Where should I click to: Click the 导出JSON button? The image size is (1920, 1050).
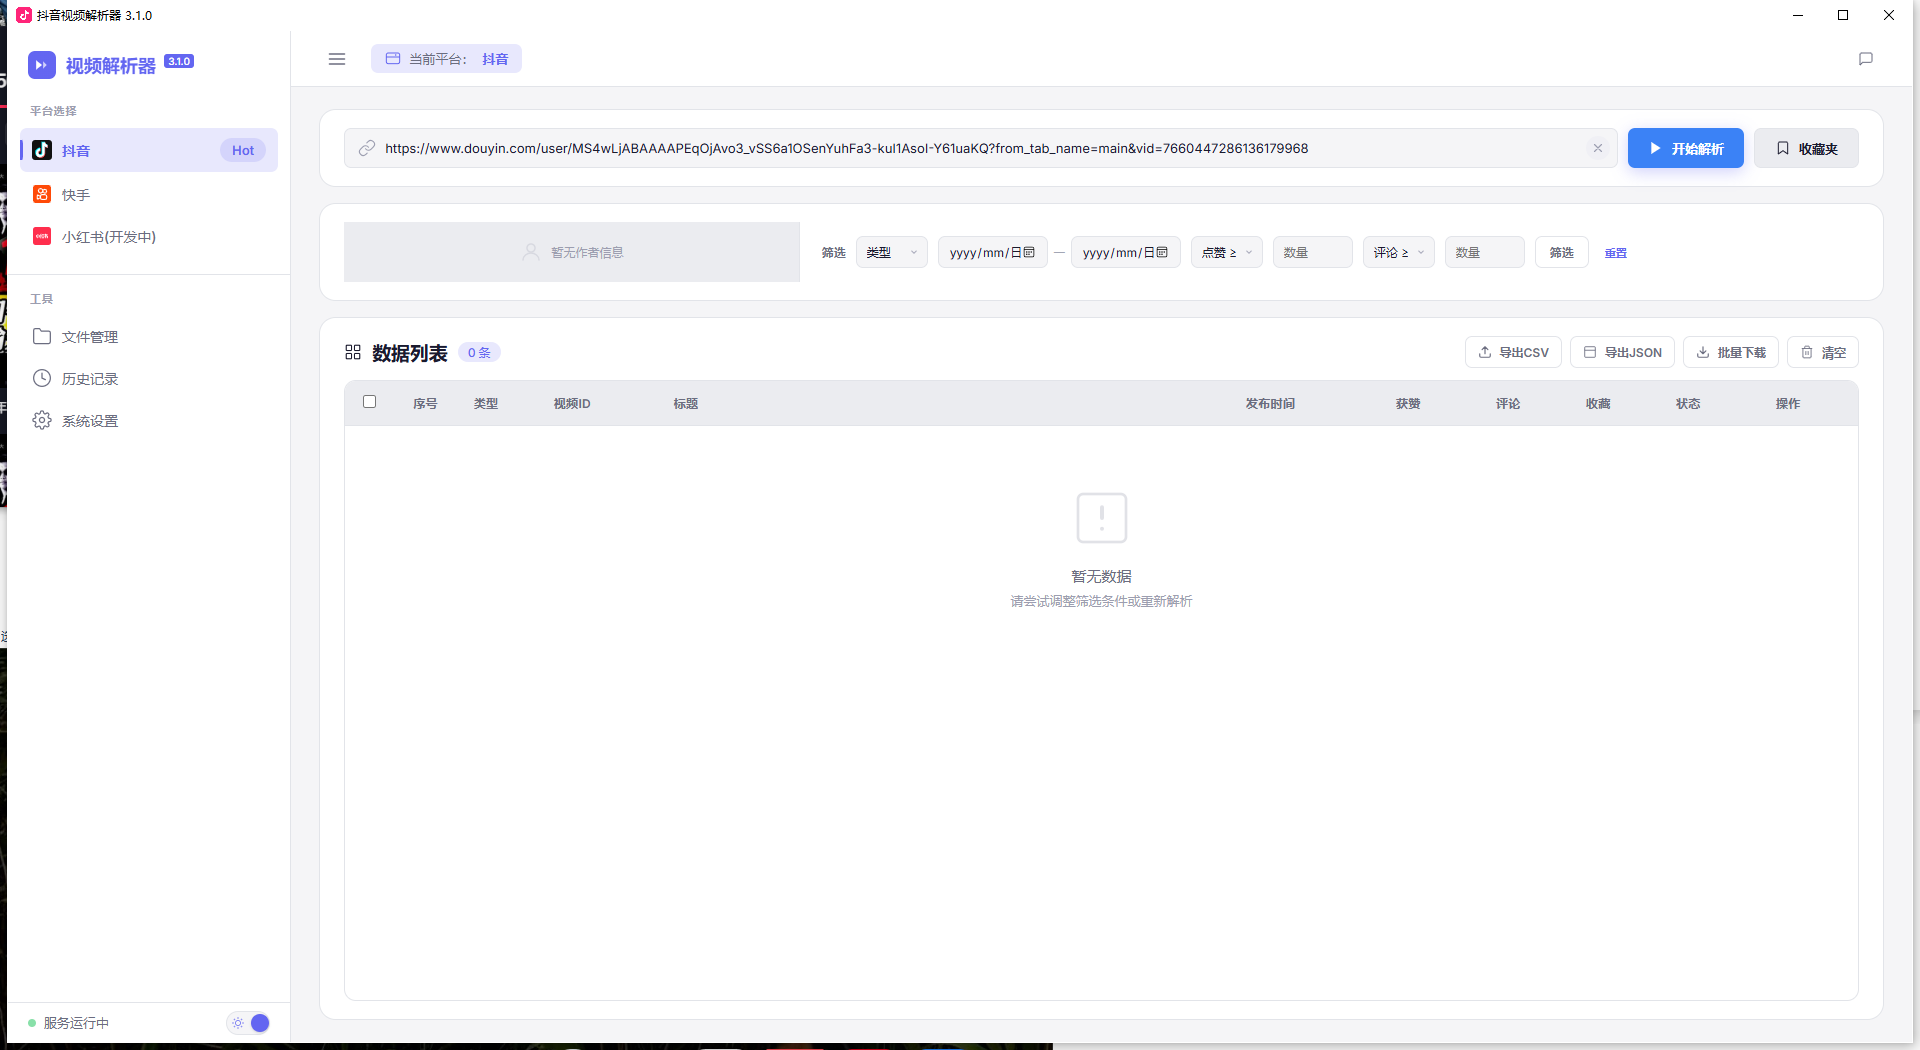click(x=1622, y=352)
